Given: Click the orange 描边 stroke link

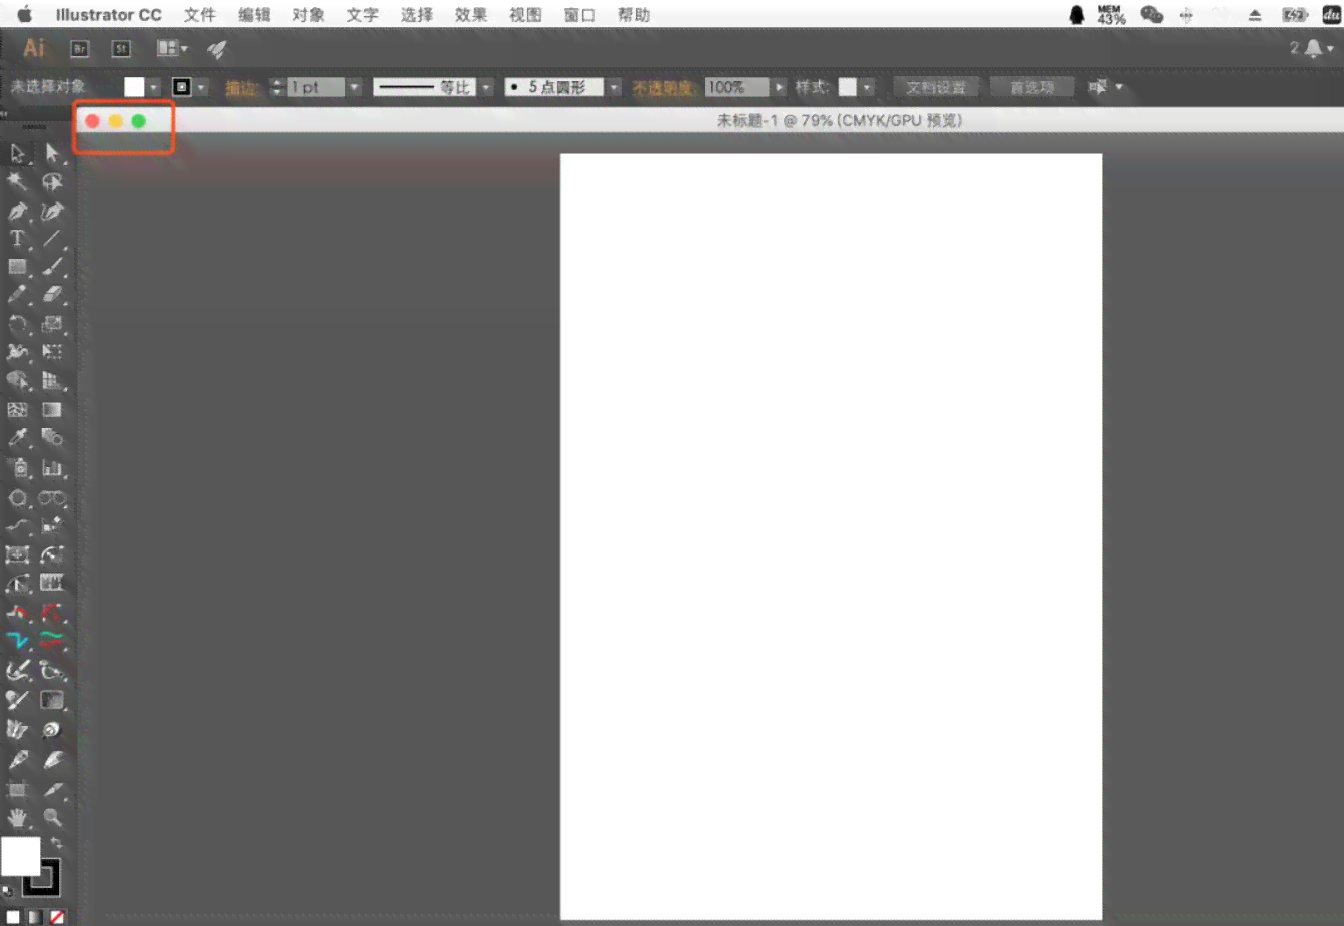Looking at the screenshot, I should coord(241,88).
